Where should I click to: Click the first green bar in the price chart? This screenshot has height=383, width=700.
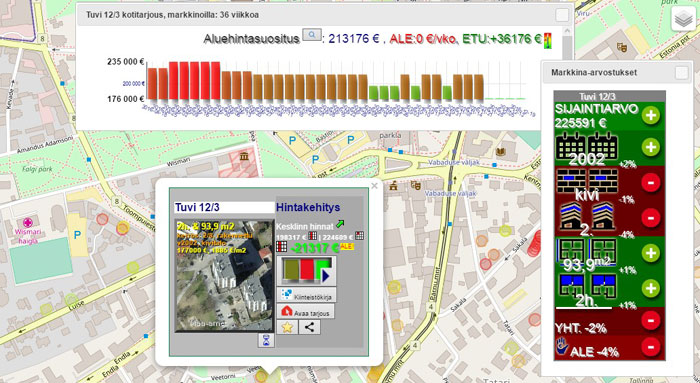pyautogui.click(x=374, y=93)
